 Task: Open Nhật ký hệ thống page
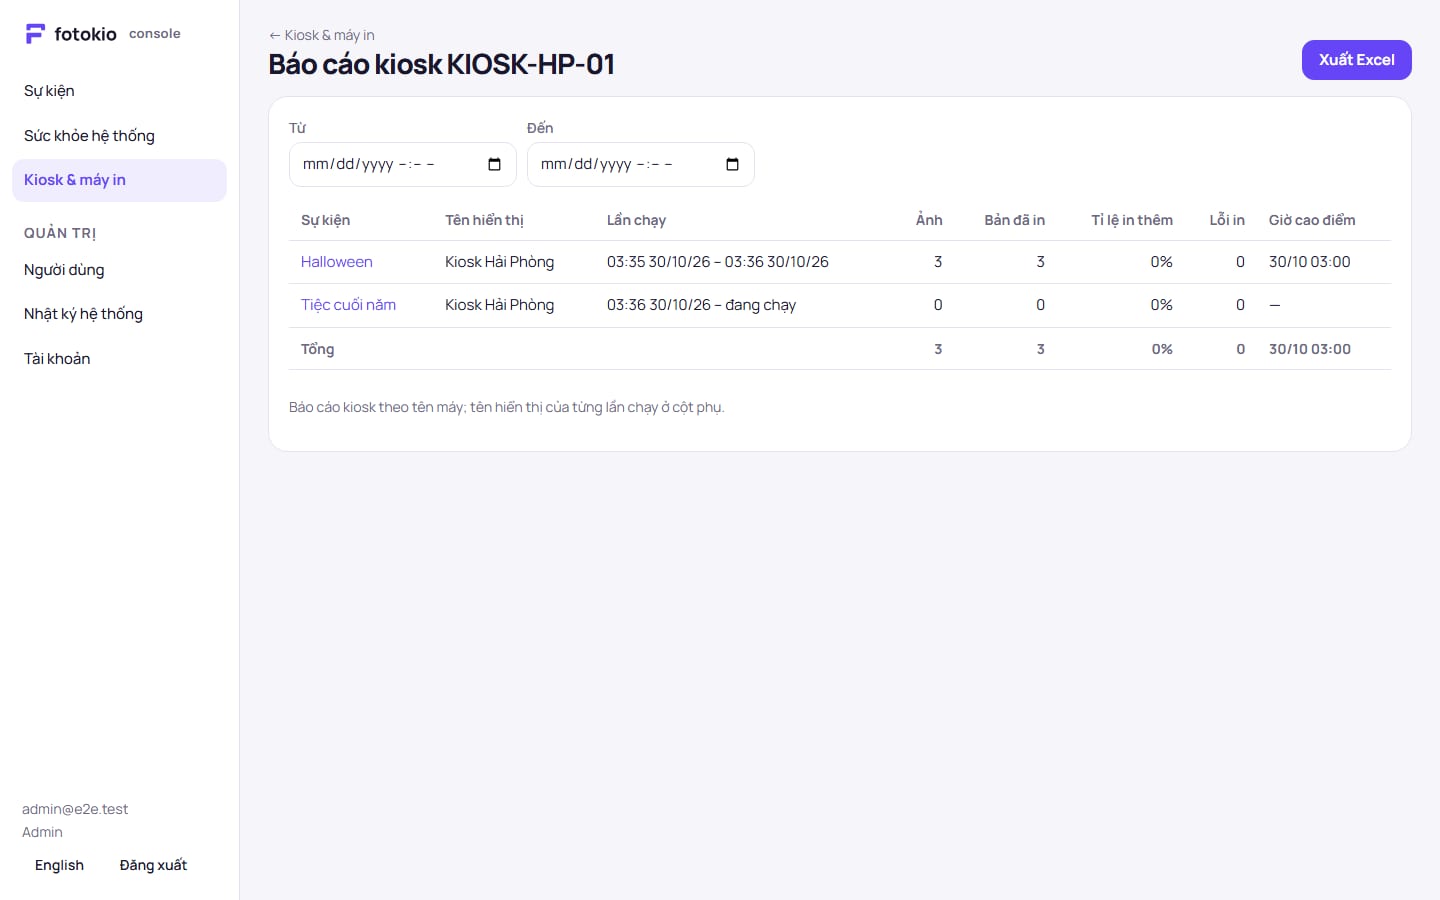pyautogui.click(x=119, y=314)
